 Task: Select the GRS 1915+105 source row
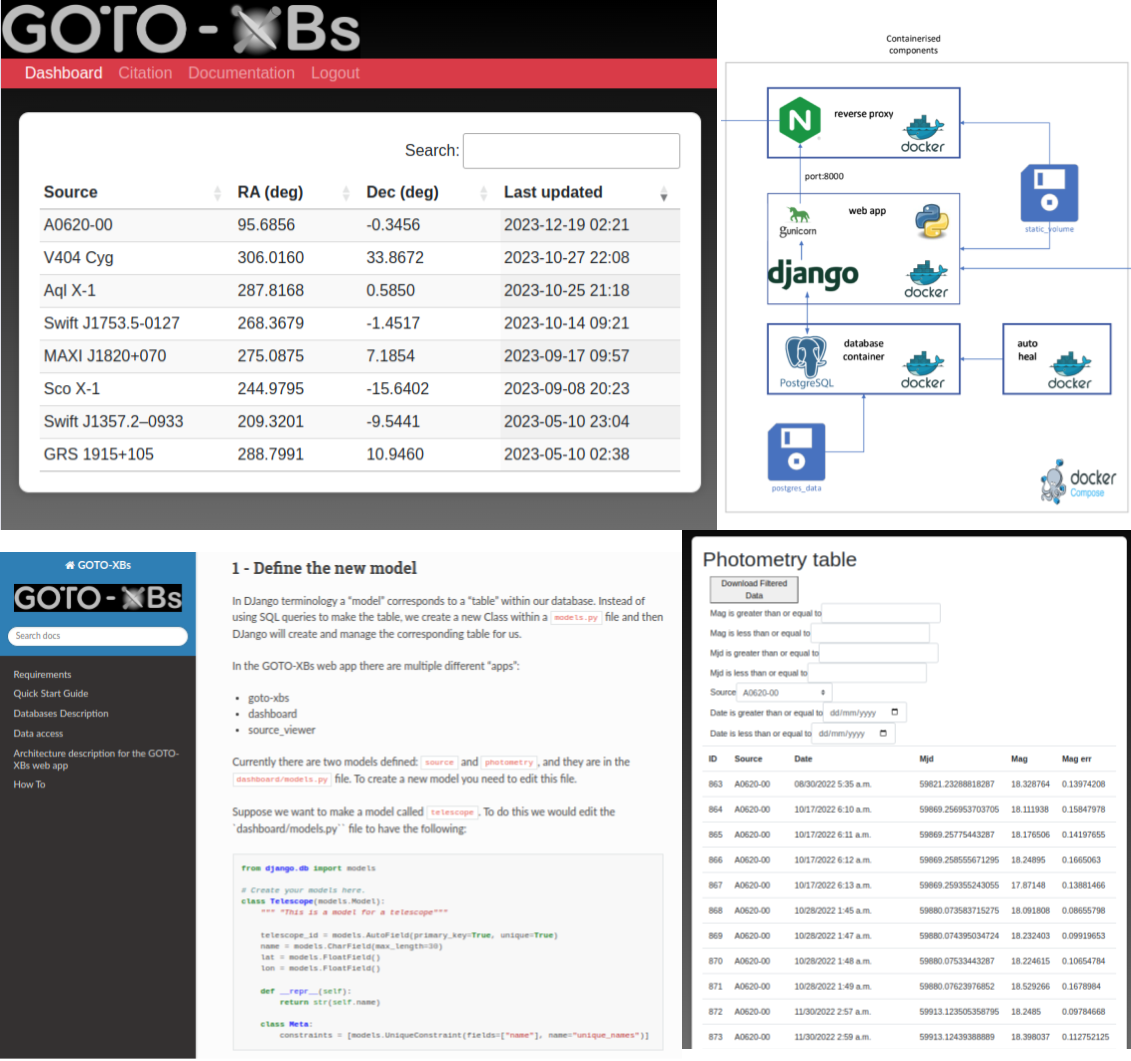click(x=359, y=454)
